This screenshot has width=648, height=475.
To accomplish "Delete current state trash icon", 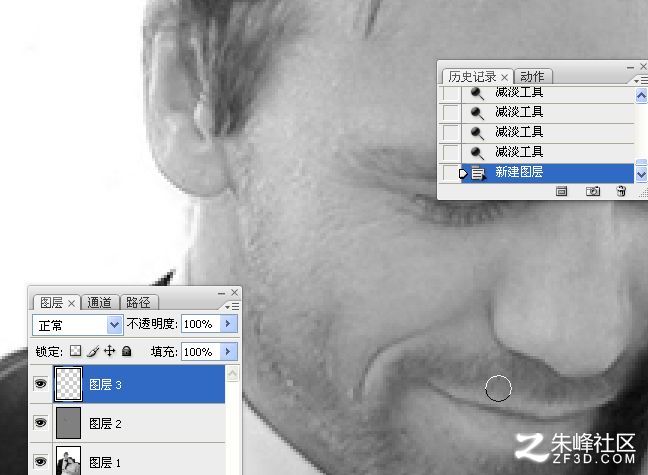I will [621, 191].
